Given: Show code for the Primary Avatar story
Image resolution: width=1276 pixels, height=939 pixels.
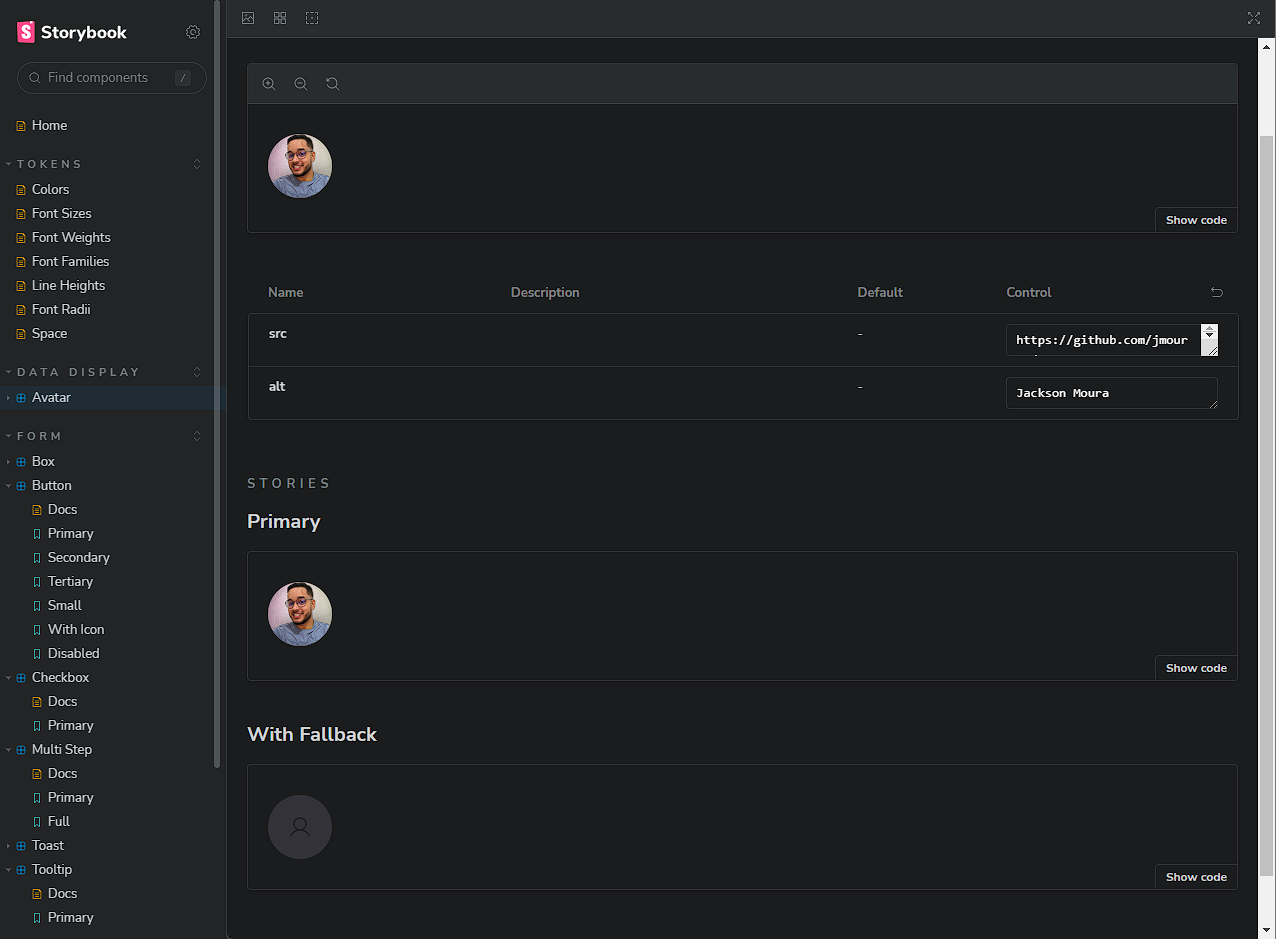Looking at the screenshot, I should point(1196,667).
